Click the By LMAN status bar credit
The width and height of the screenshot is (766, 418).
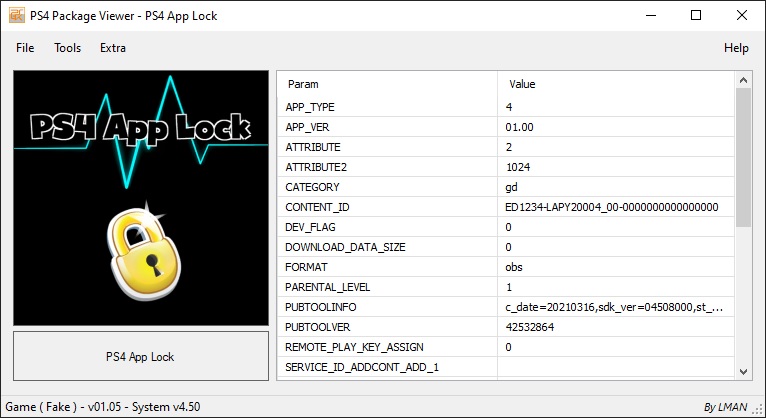[x=726, y=407]
